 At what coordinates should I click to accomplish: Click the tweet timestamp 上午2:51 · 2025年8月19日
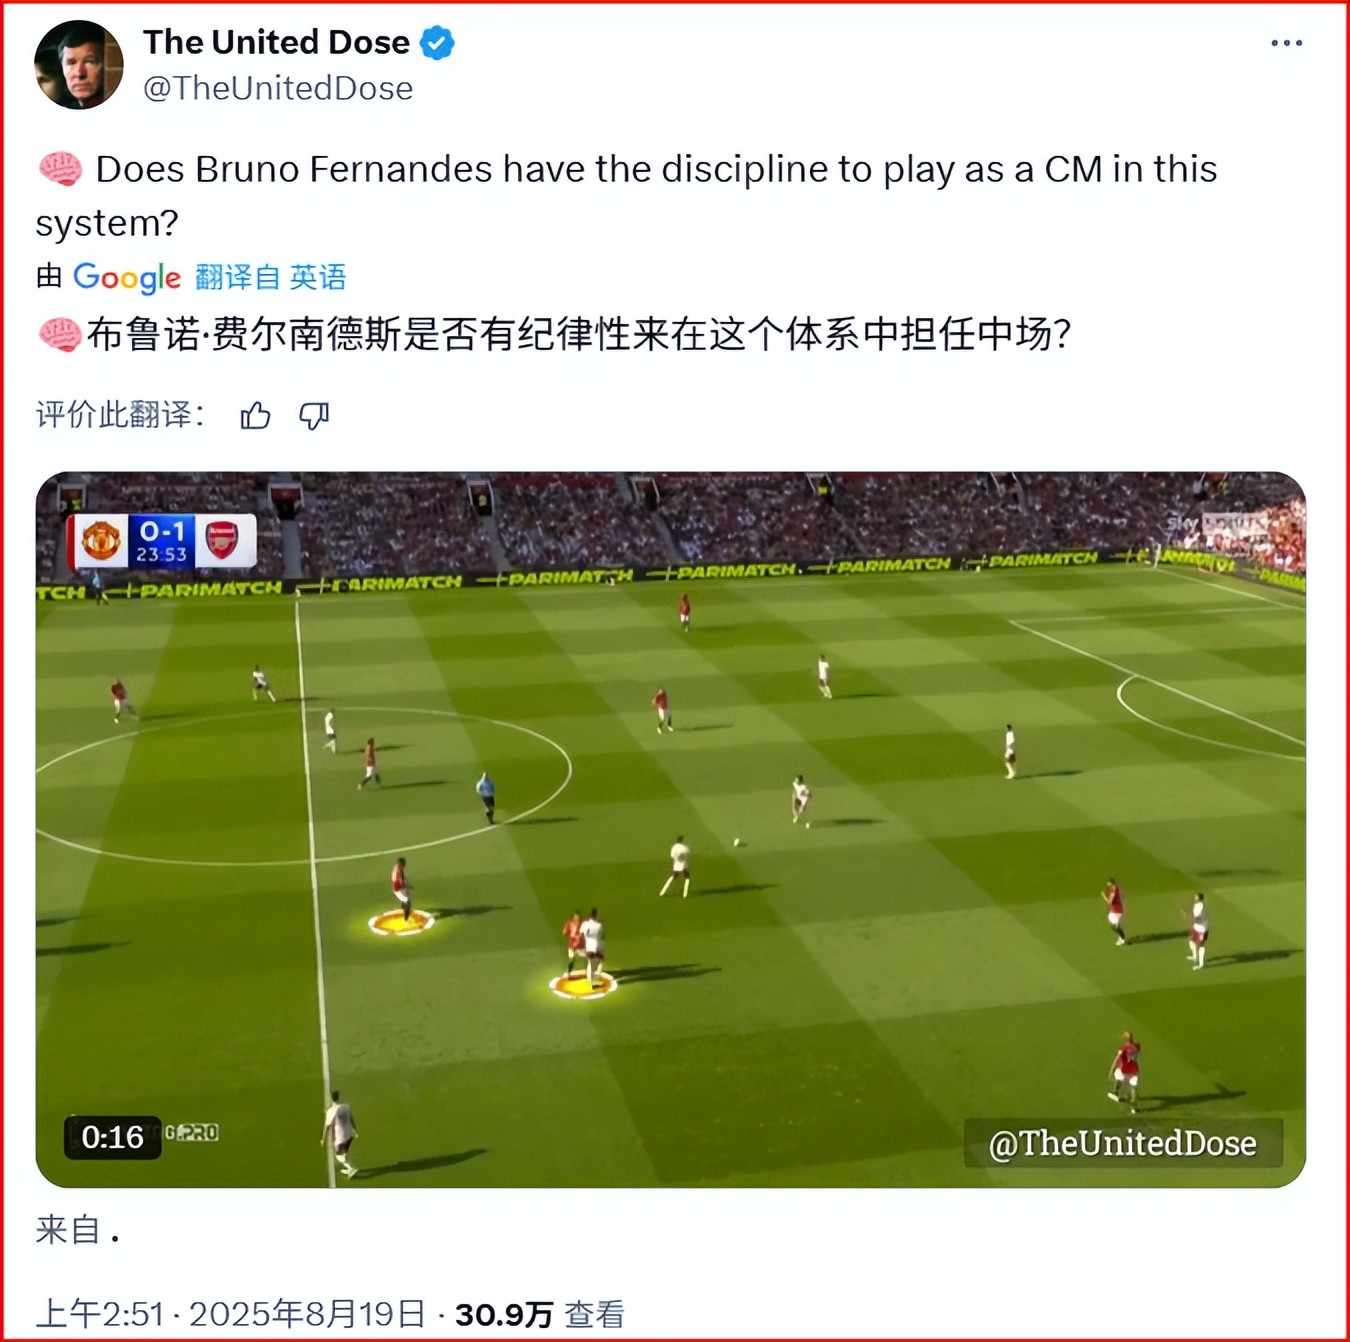[231, 1313]
